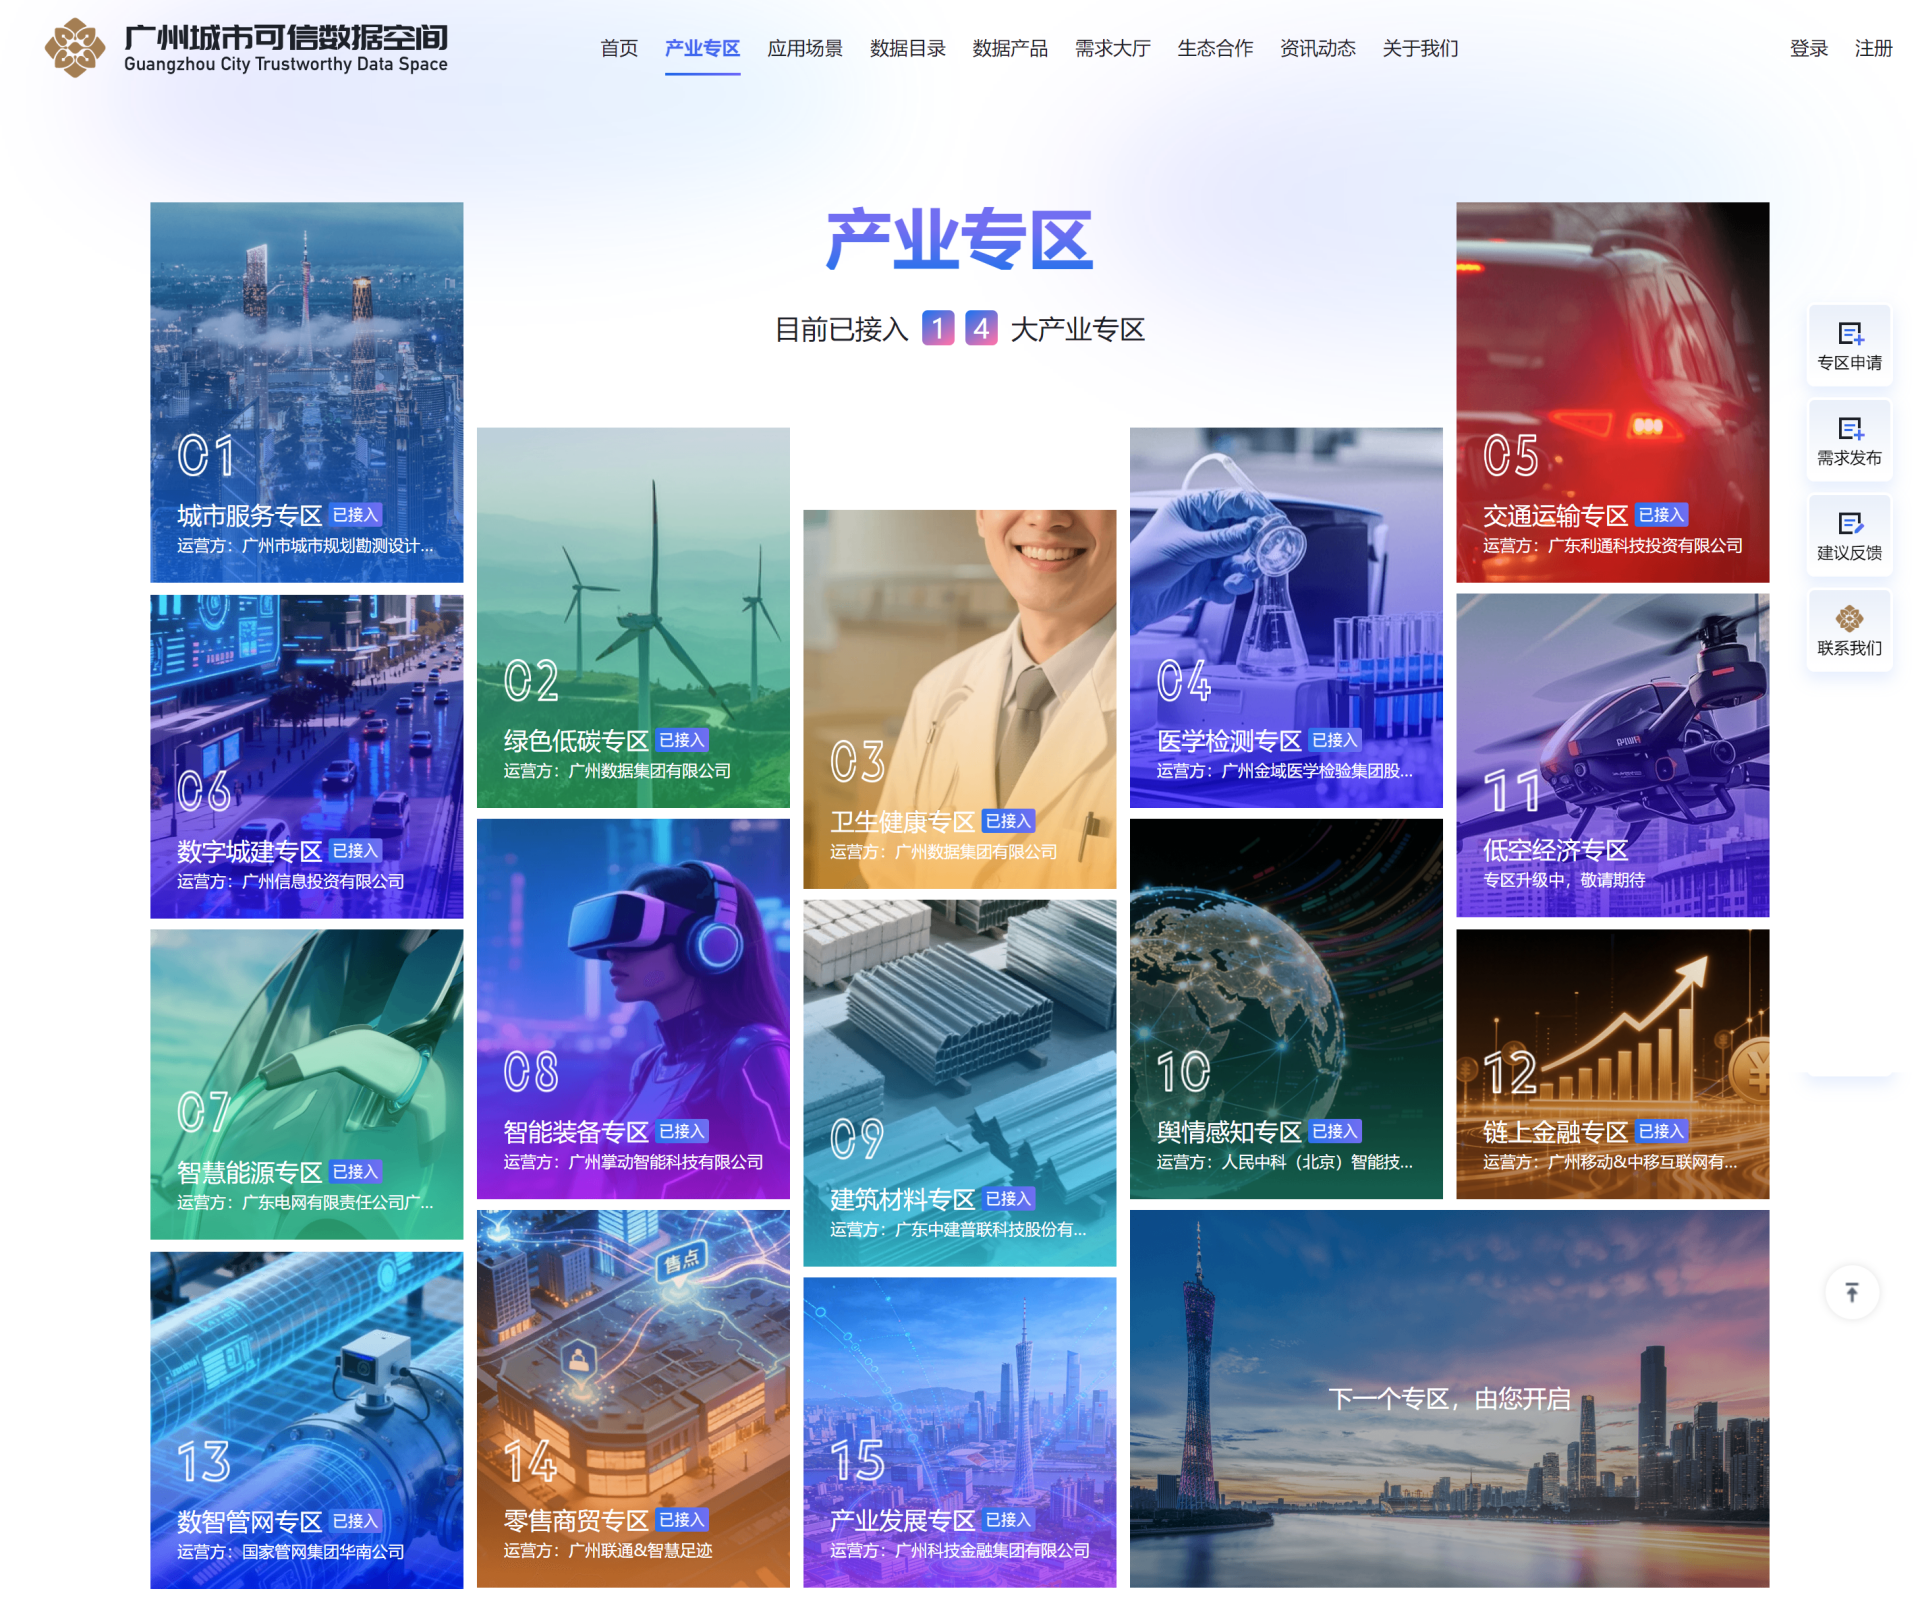Click the 登录 link

1808,48
